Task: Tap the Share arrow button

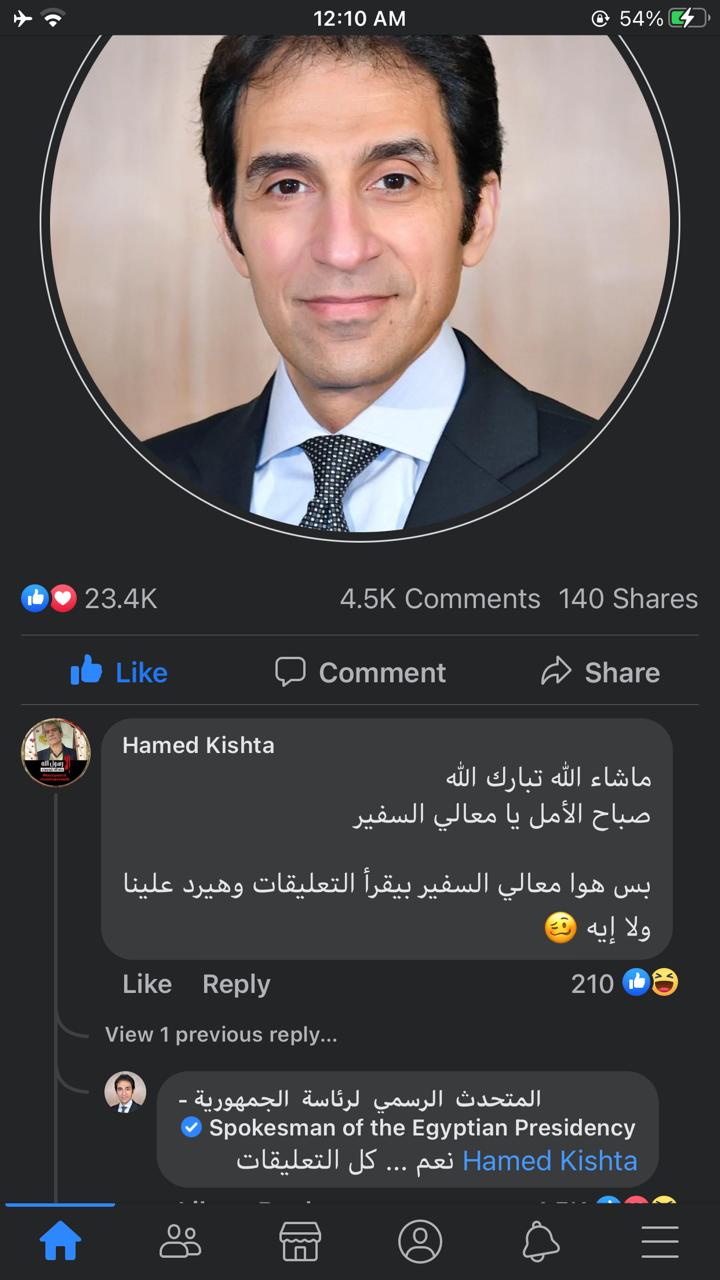Action: click(x=600, y=672)
